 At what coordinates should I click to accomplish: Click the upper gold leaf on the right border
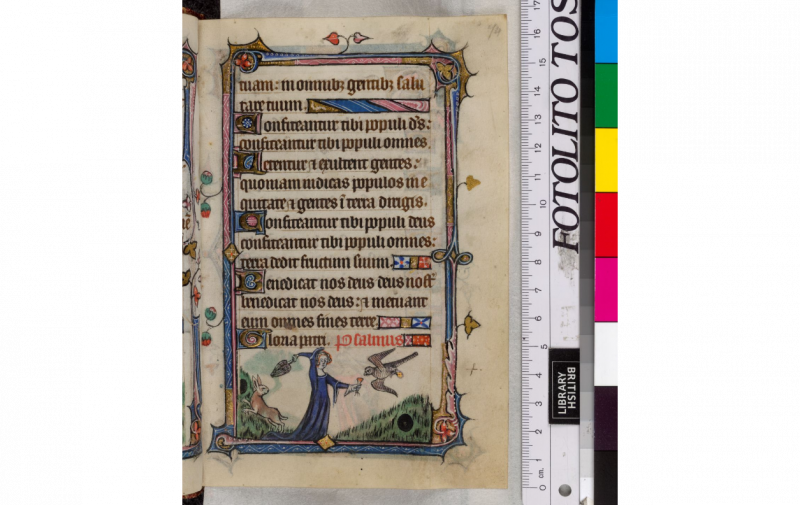tap(471, 183)
